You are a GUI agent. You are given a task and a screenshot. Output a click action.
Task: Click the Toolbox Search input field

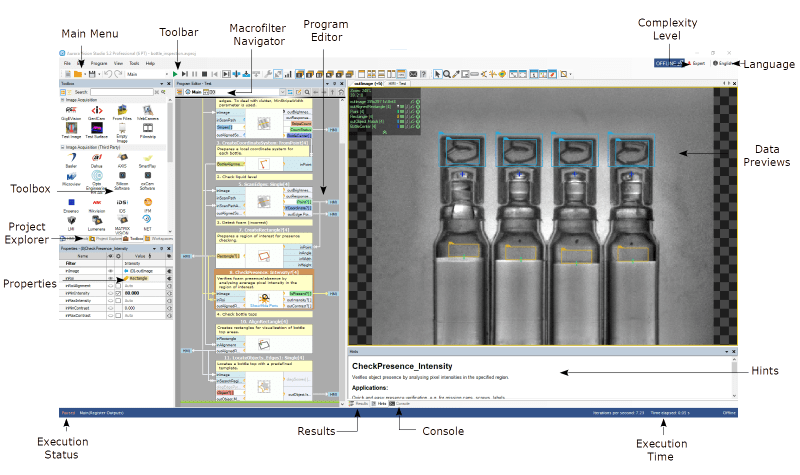coord(122,92)
